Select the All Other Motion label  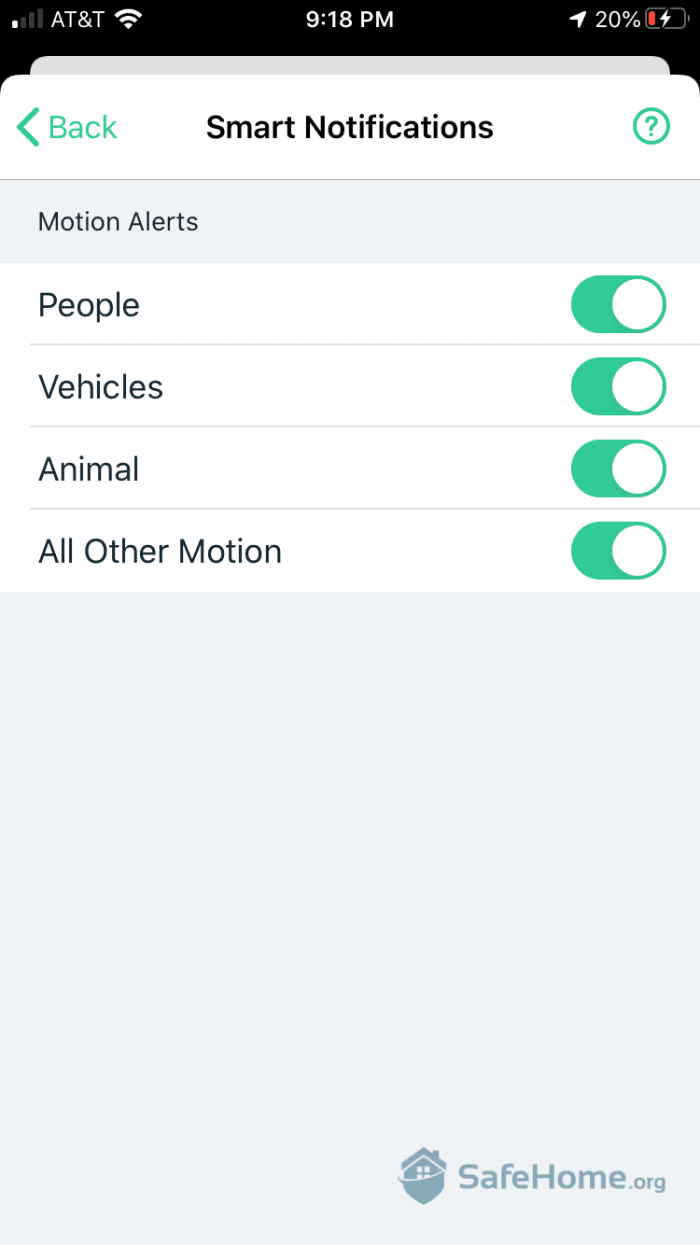click(160, 551)
